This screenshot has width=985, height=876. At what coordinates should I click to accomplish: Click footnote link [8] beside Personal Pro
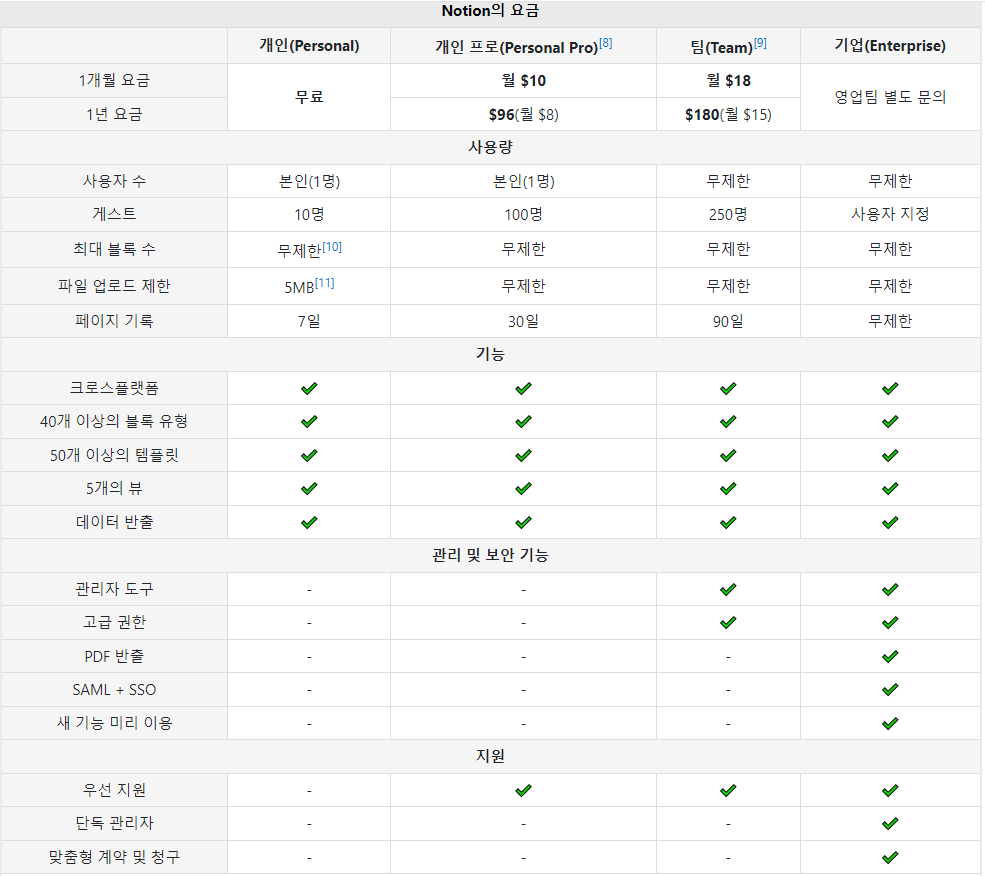pos(606,43)
